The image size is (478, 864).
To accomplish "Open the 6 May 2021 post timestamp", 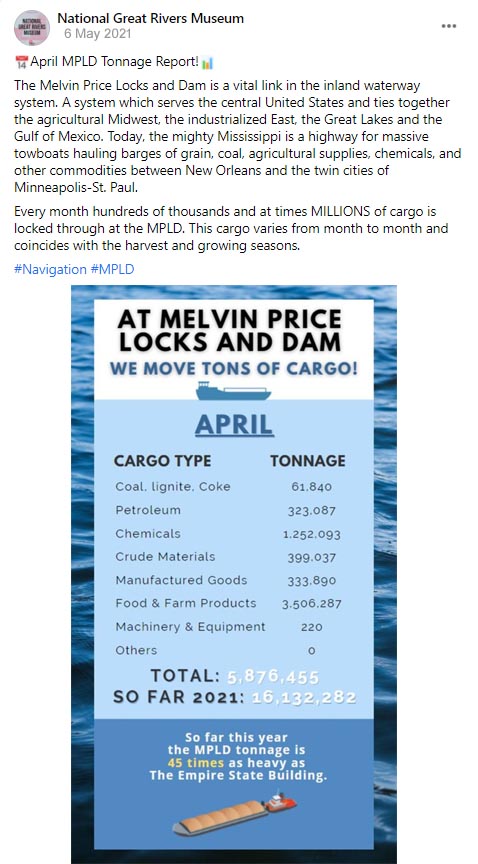I will [x=98, y=34].
